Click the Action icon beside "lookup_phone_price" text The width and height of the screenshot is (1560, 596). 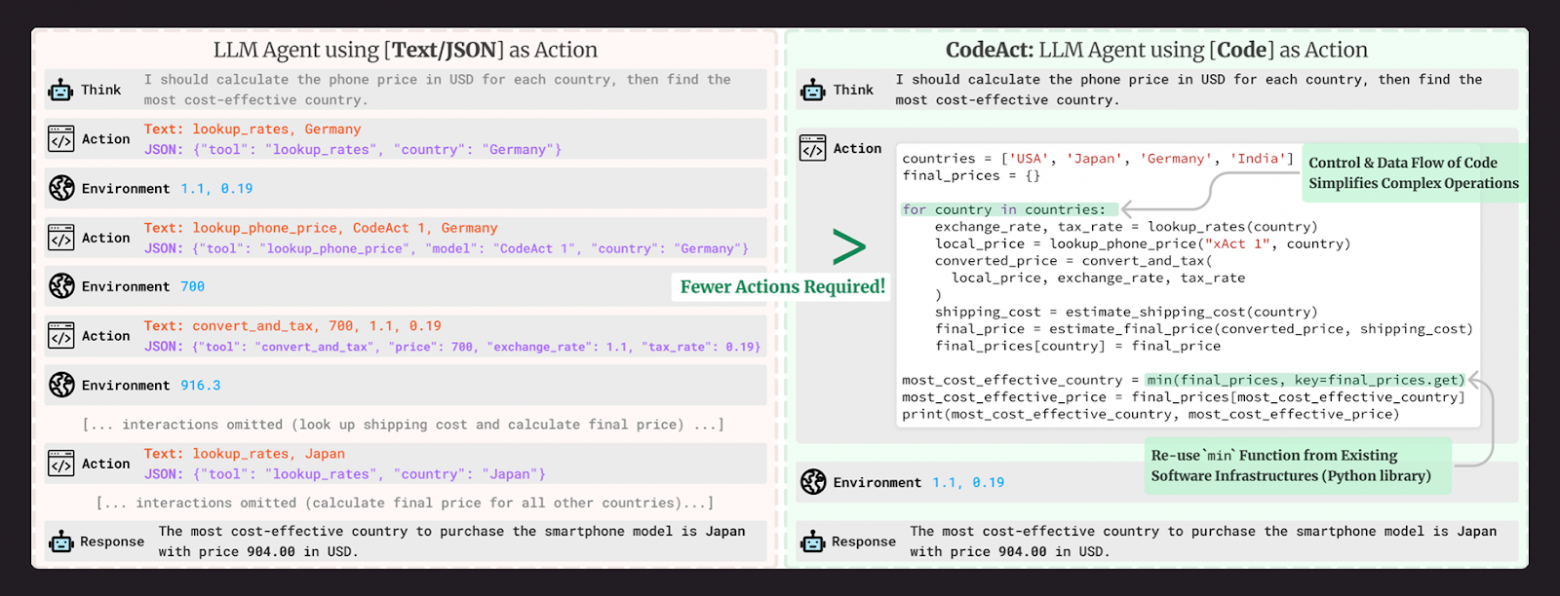[x=62, y=238]
